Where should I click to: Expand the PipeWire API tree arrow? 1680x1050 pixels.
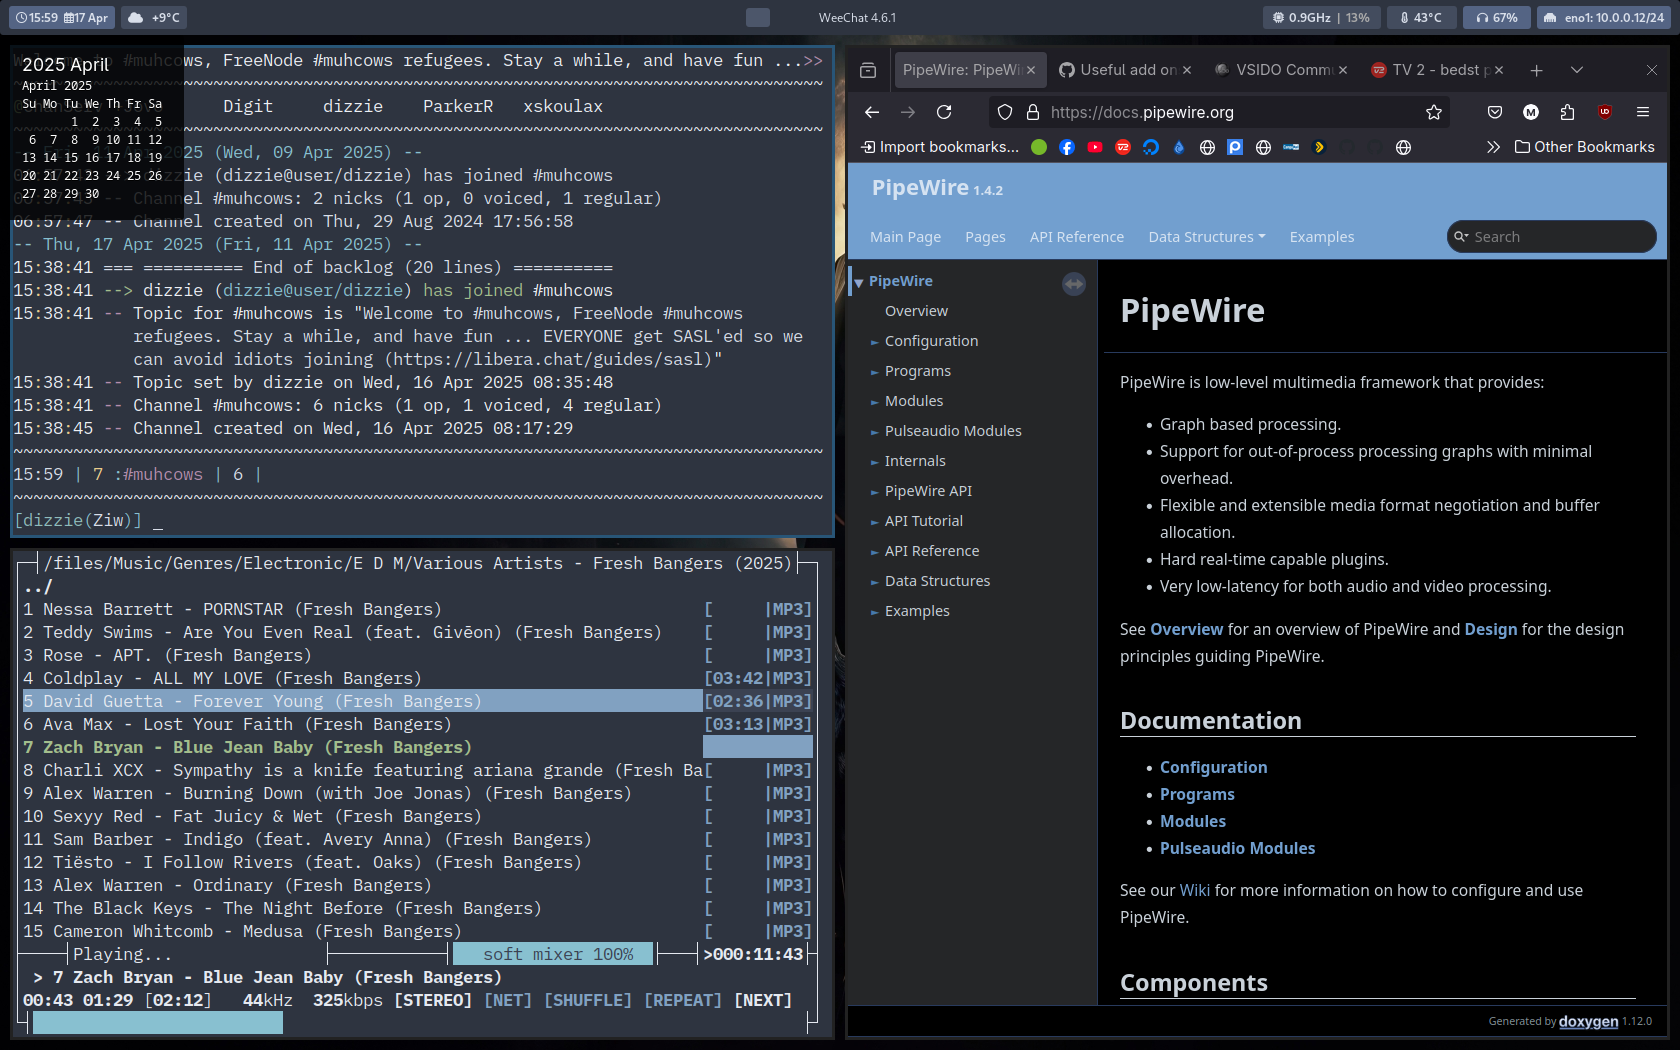coord(874,492)
